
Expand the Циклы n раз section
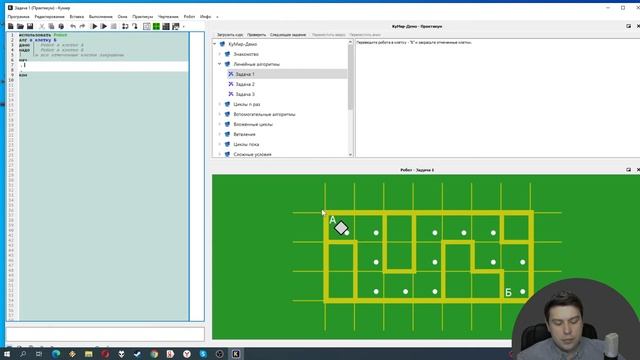click(x=220, y=104)
